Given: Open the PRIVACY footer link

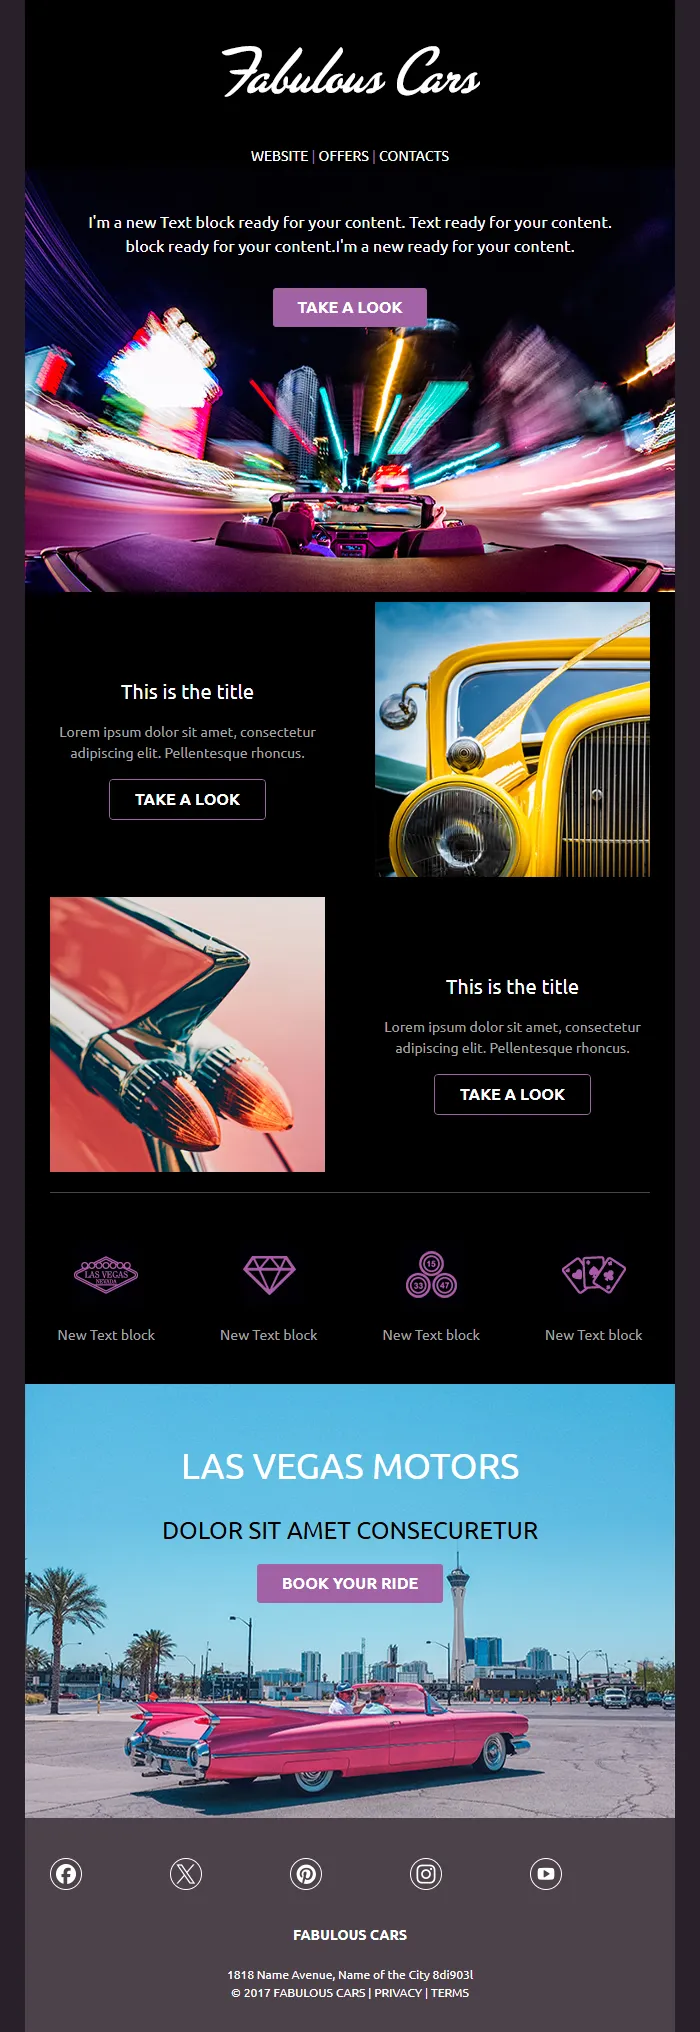Looking at the screenshot, I should point(398,1993).
